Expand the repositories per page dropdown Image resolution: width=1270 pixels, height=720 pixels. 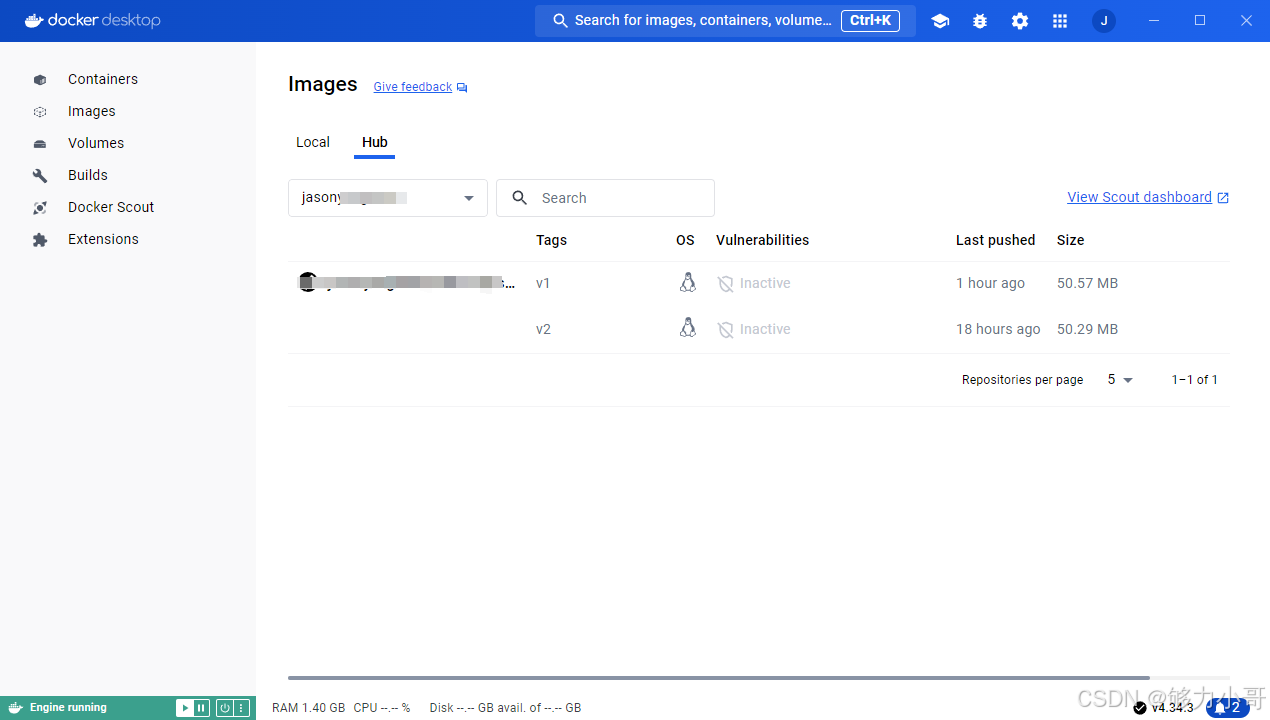tap(1119, 379)
